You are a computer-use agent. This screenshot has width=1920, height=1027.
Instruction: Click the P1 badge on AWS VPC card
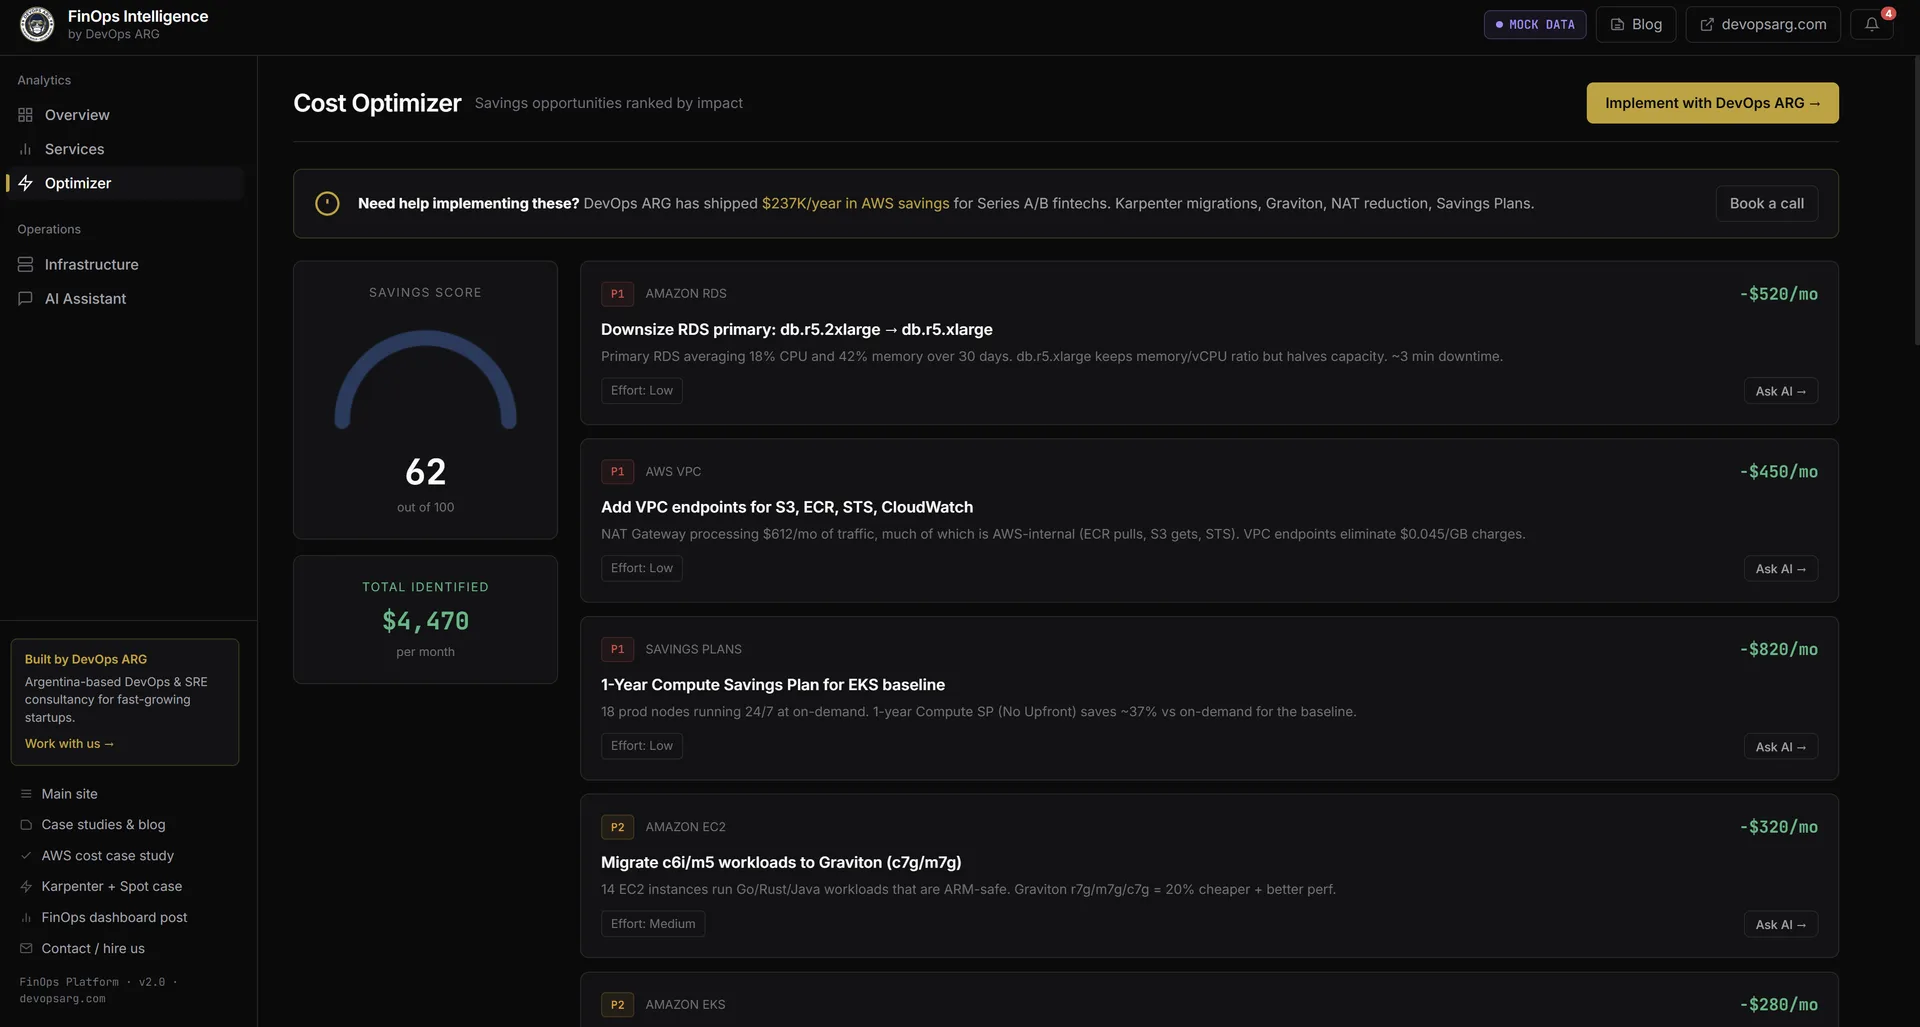617,472
